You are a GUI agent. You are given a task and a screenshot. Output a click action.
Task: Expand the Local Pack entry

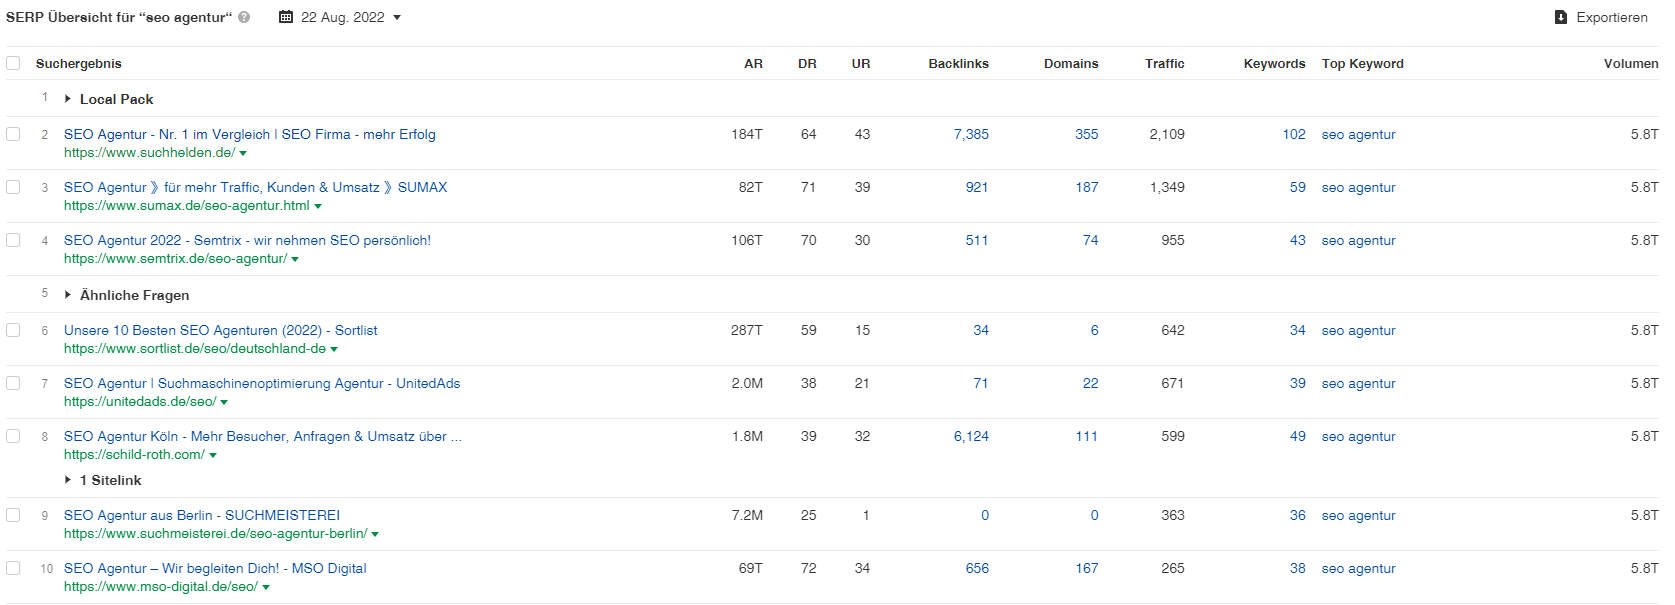[x=68, y=99]
